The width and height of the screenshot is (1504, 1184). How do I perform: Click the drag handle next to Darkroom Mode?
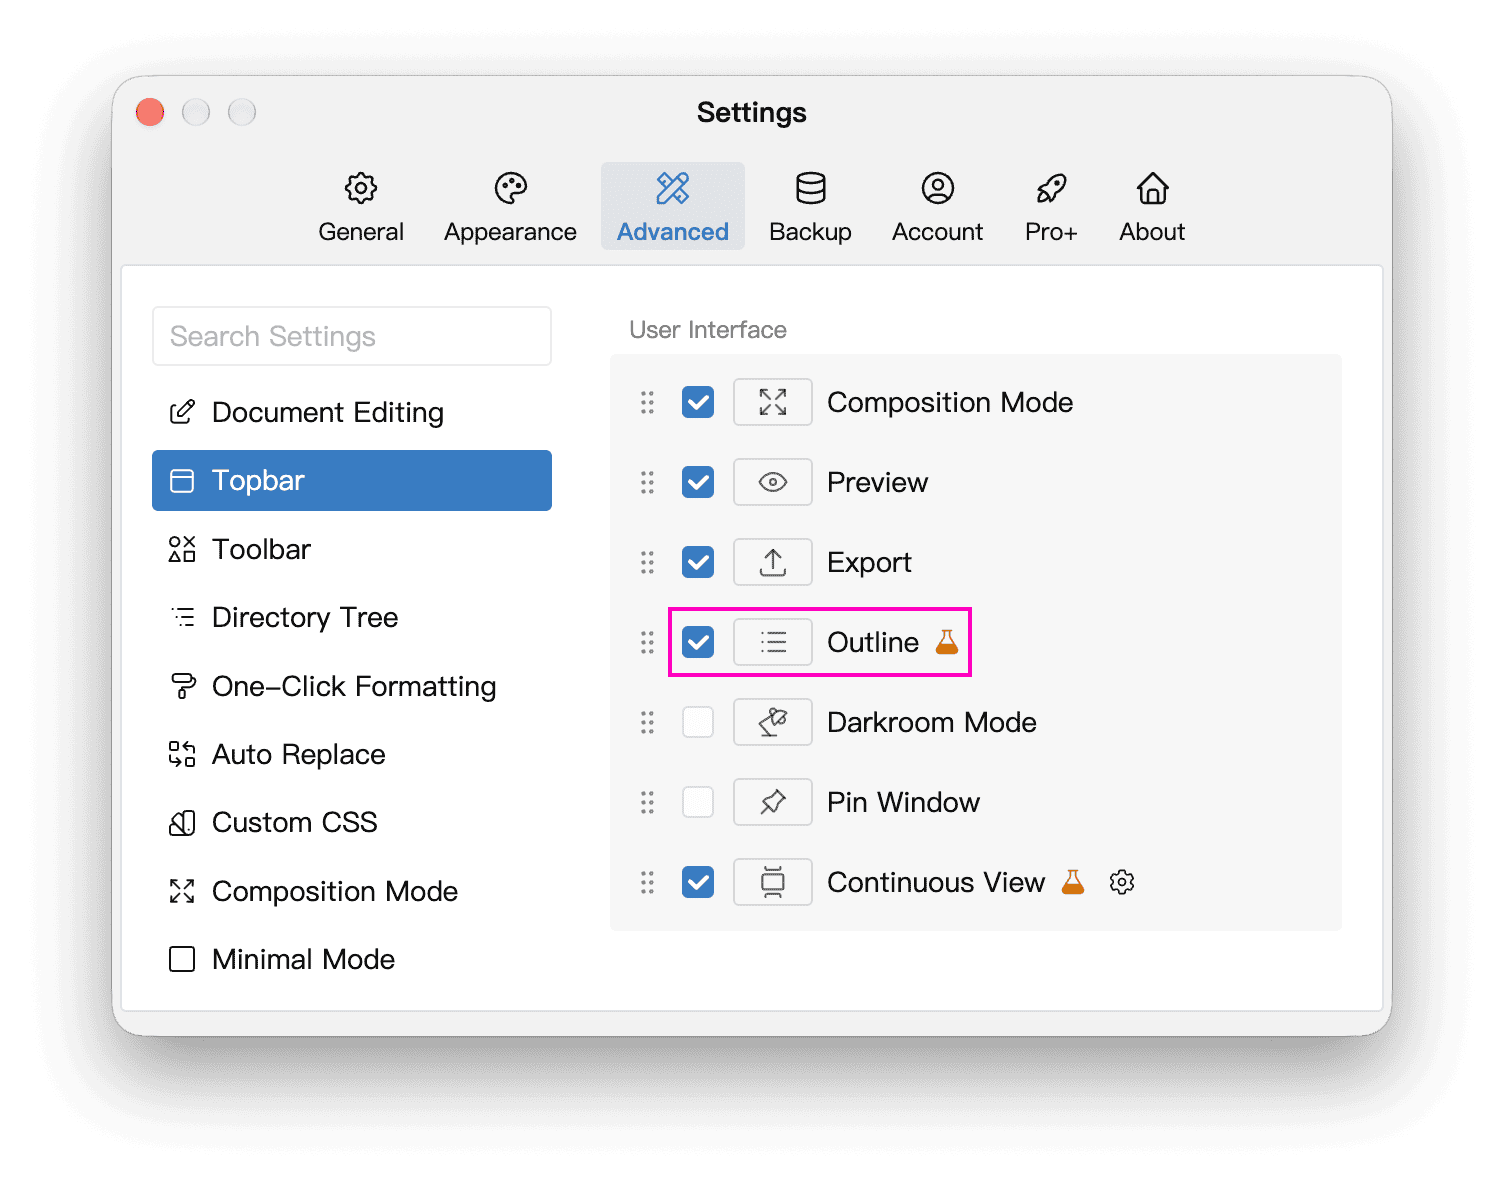[647, 722]
